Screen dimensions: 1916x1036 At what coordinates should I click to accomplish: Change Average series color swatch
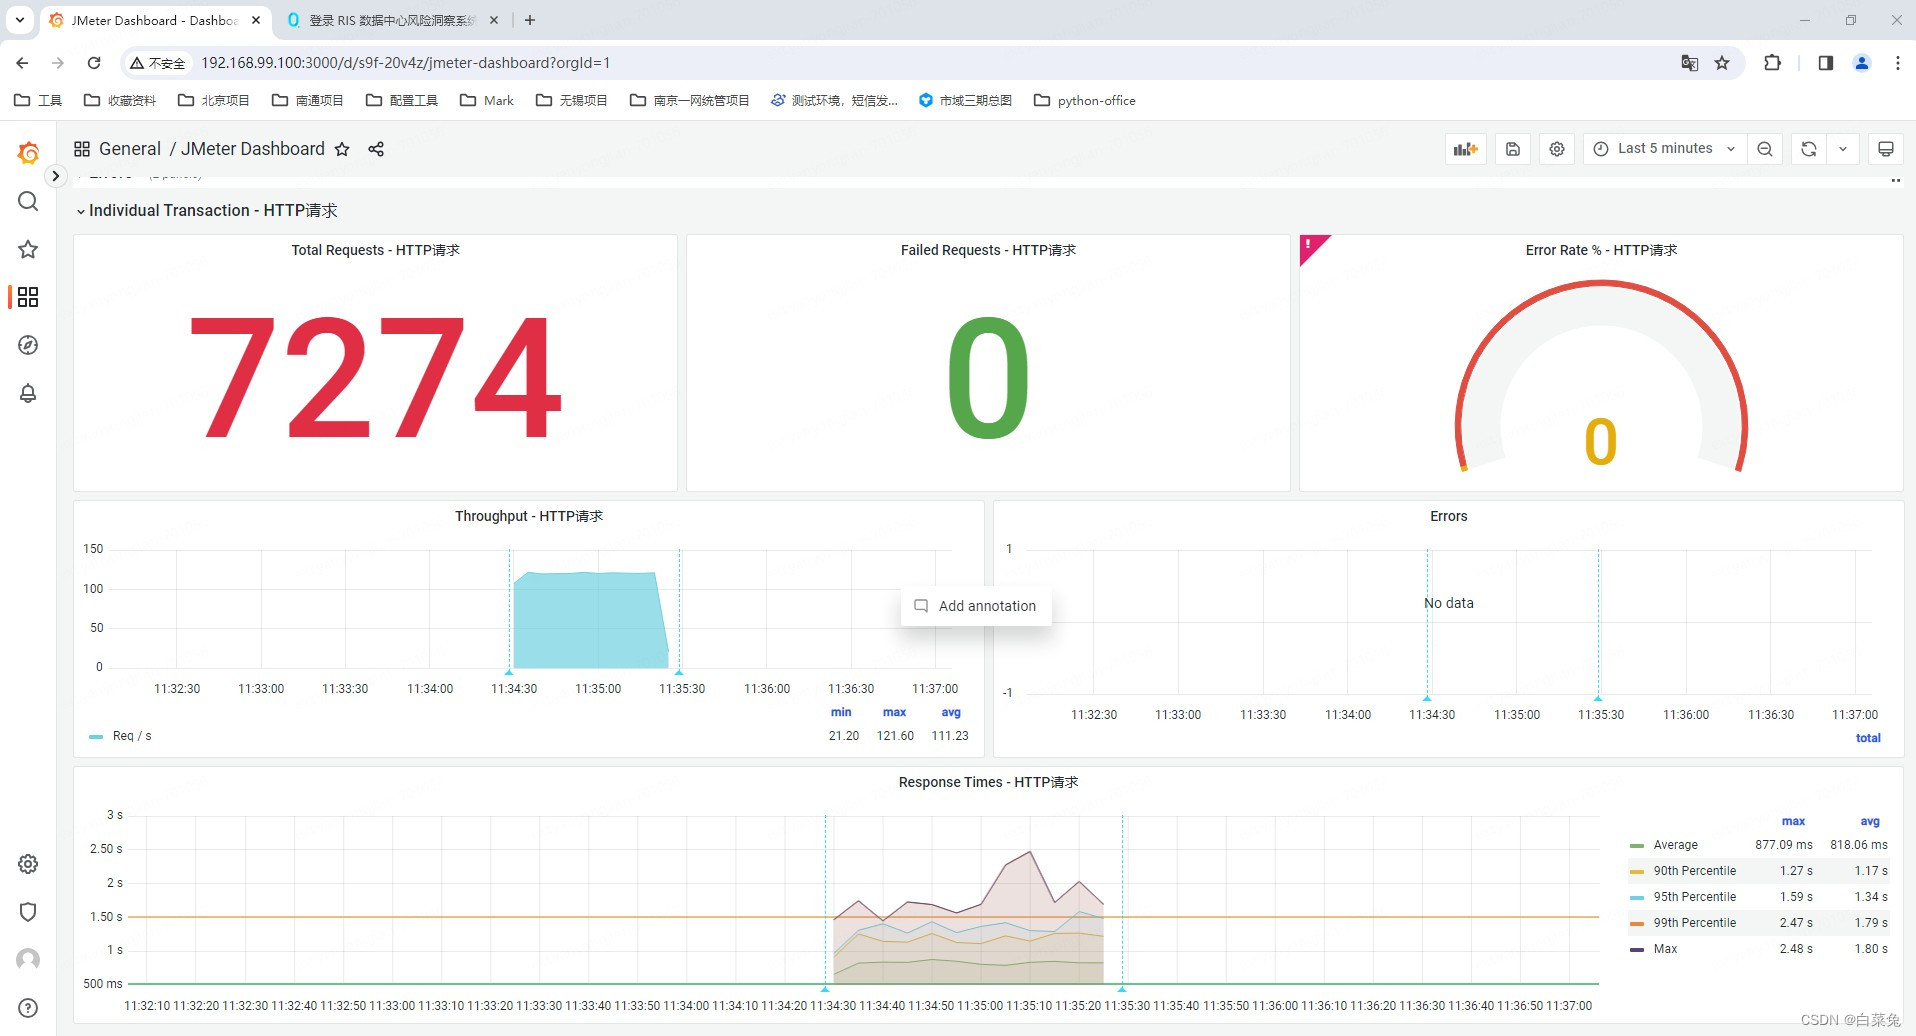1636,846
